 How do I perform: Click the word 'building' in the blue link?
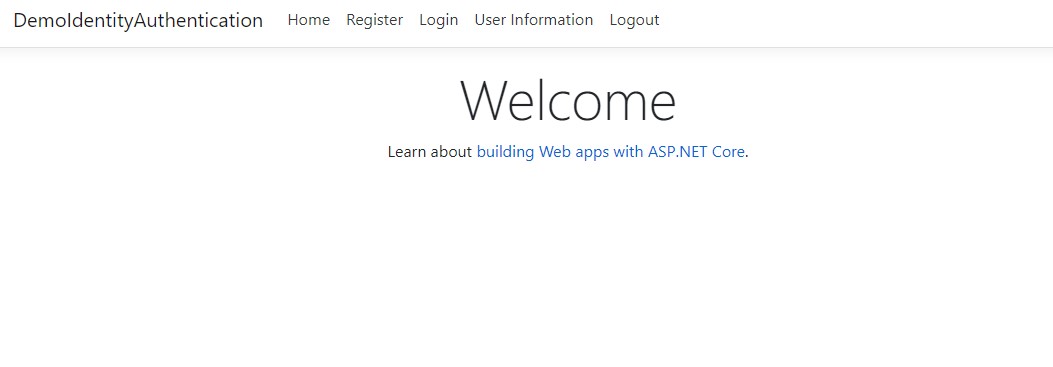(506, 152)
